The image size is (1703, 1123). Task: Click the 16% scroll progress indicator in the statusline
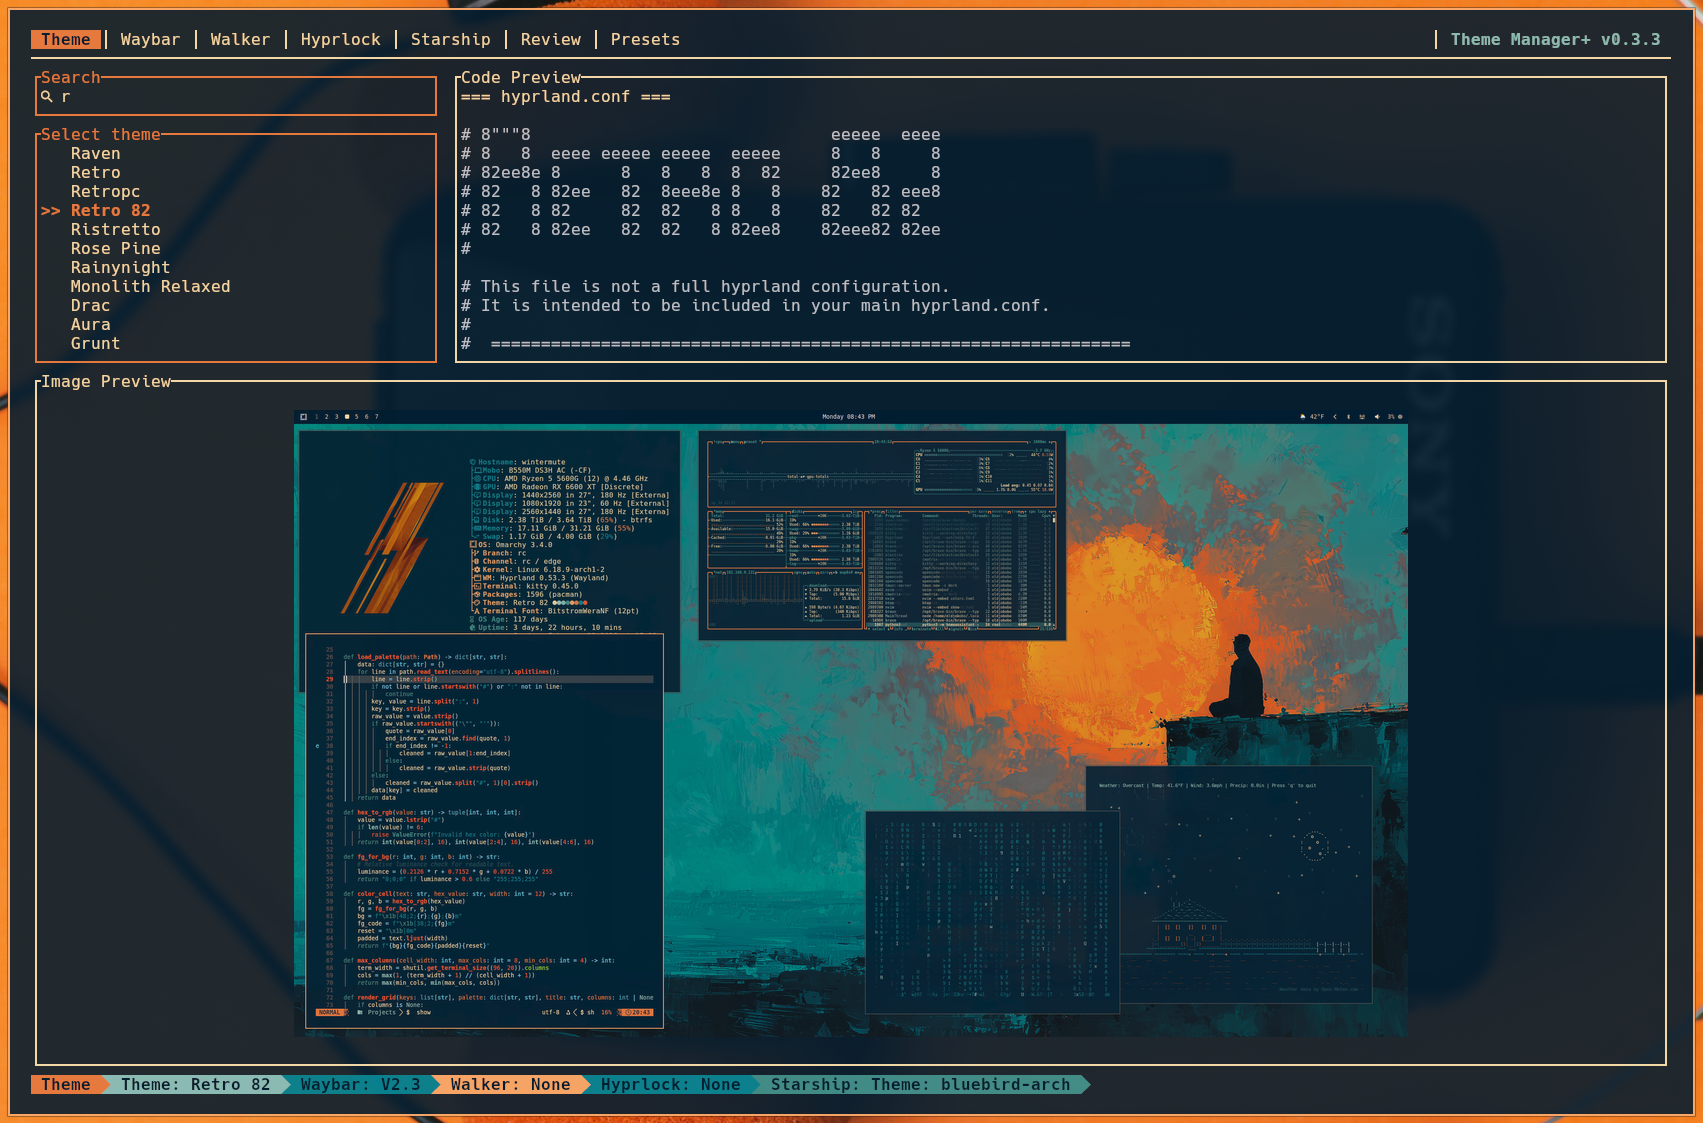pyautogui.click(x=607, y=1012)
